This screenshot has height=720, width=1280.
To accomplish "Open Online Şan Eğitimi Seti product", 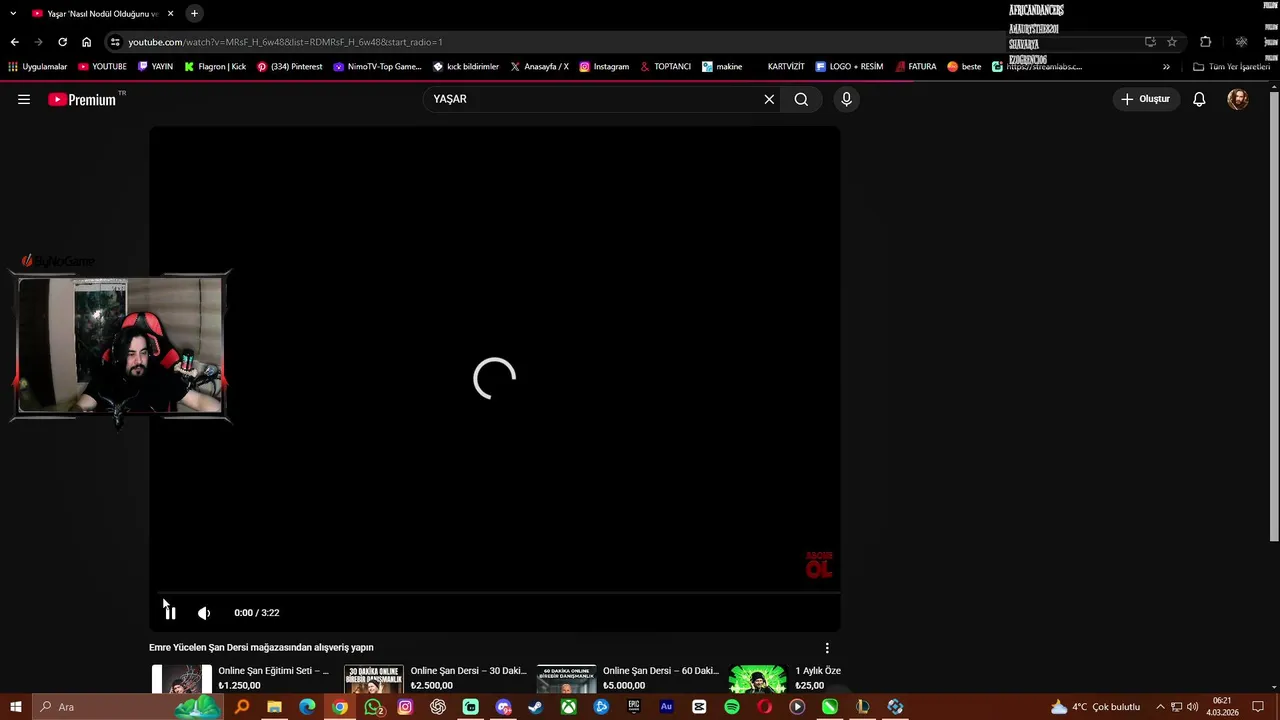I will (274, 671).
